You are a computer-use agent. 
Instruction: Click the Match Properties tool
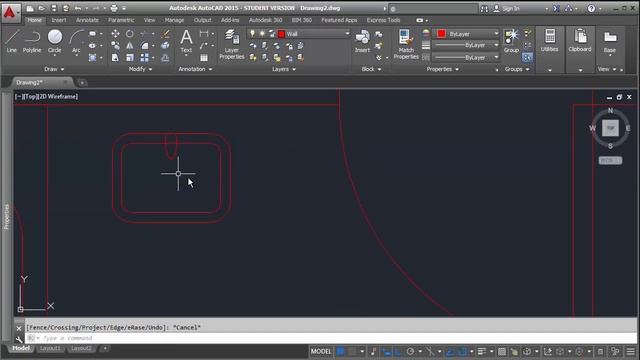(x=406, y=44)
